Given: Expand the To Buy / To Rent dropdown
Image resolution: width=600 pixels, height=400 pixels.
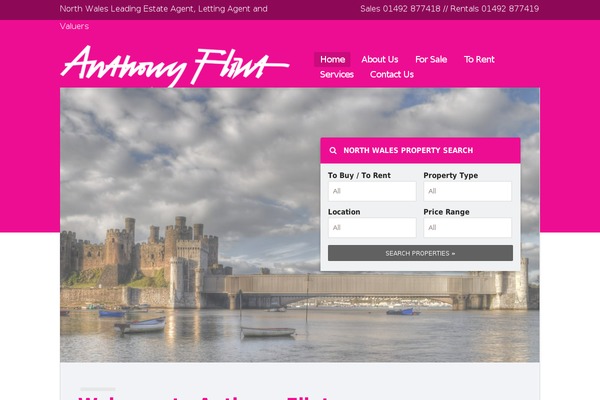Looking at the screenshot, I should pyautogui.click(x=372, y=191).
